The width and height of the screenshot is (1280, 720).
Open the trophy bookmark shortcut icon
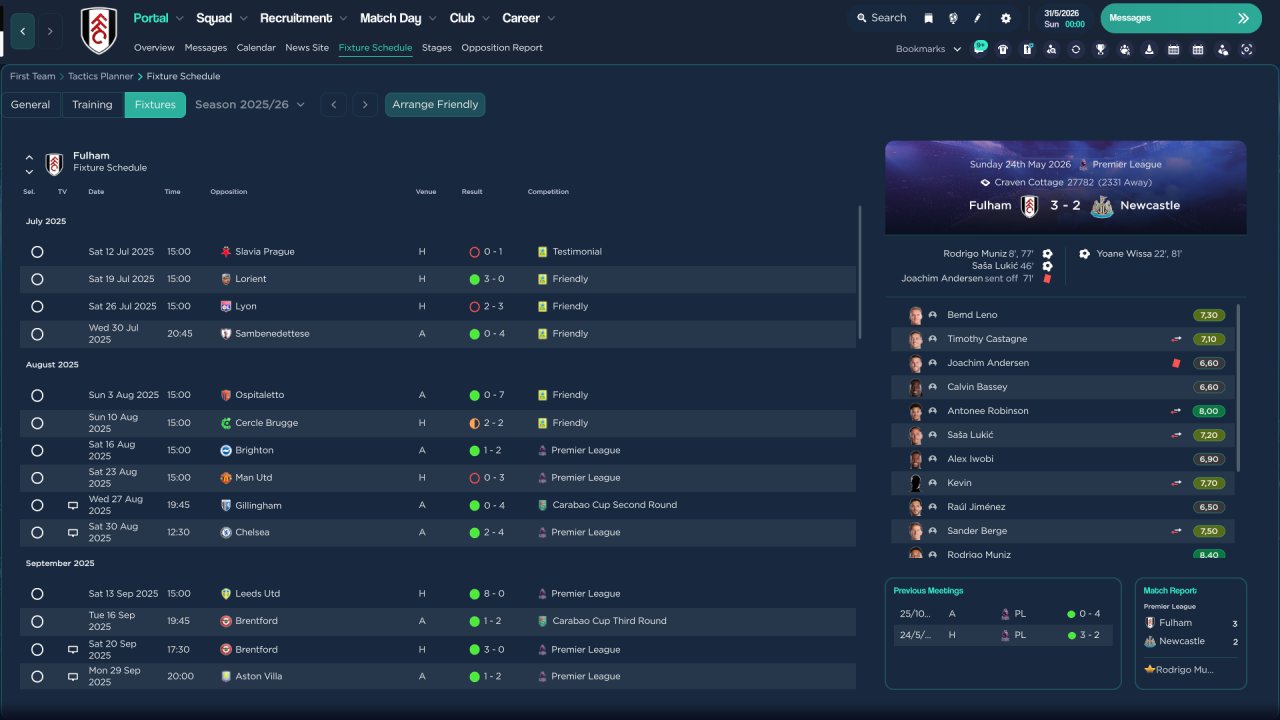[x=1100, y=49]
